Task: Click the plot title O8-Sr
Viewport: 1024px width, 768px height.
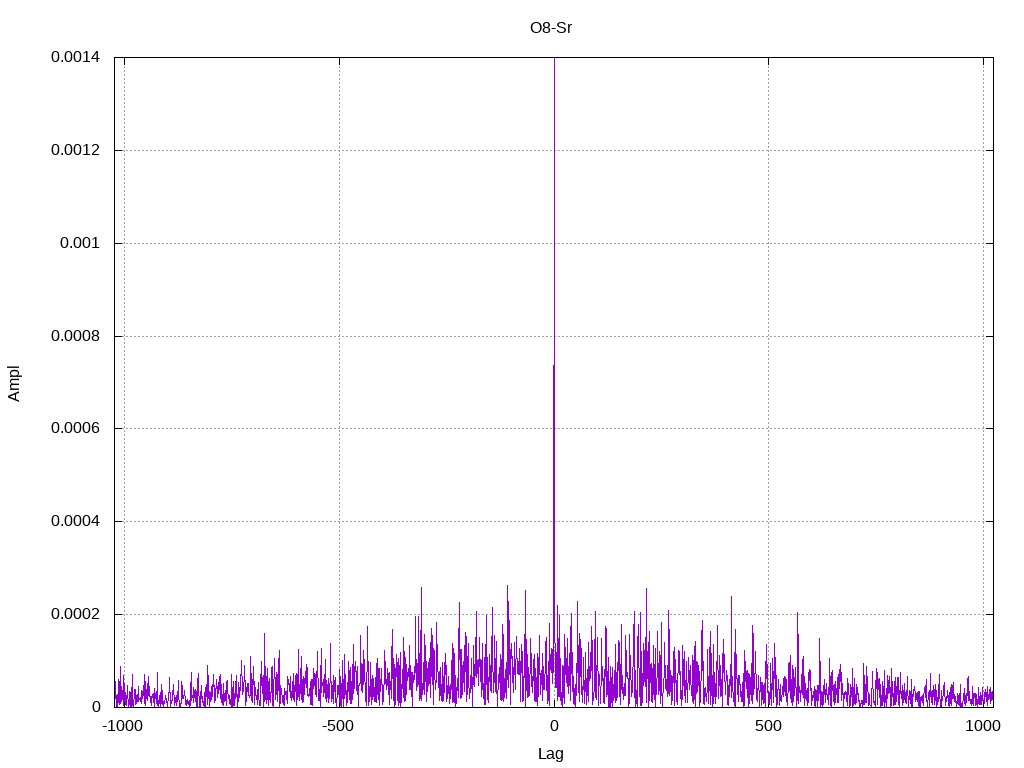Action: click(551, 27)
